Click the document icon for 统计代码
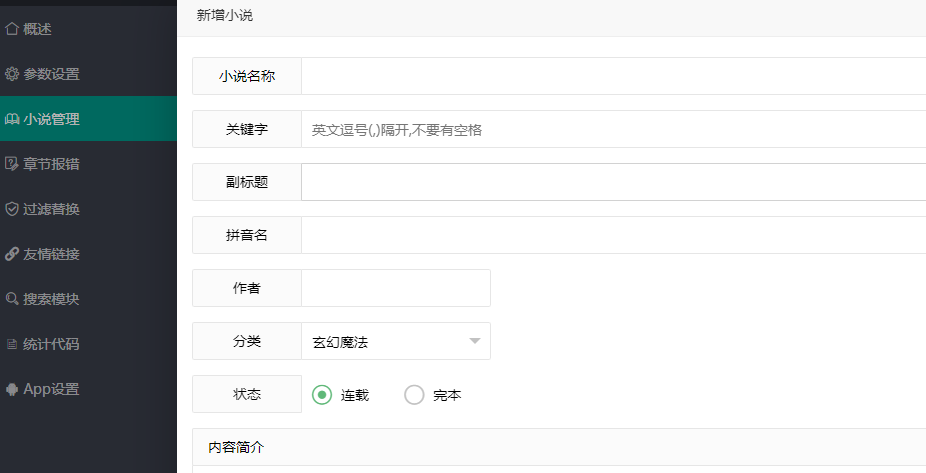The height and width of the screenshot is (473, 926). (12, 344)
